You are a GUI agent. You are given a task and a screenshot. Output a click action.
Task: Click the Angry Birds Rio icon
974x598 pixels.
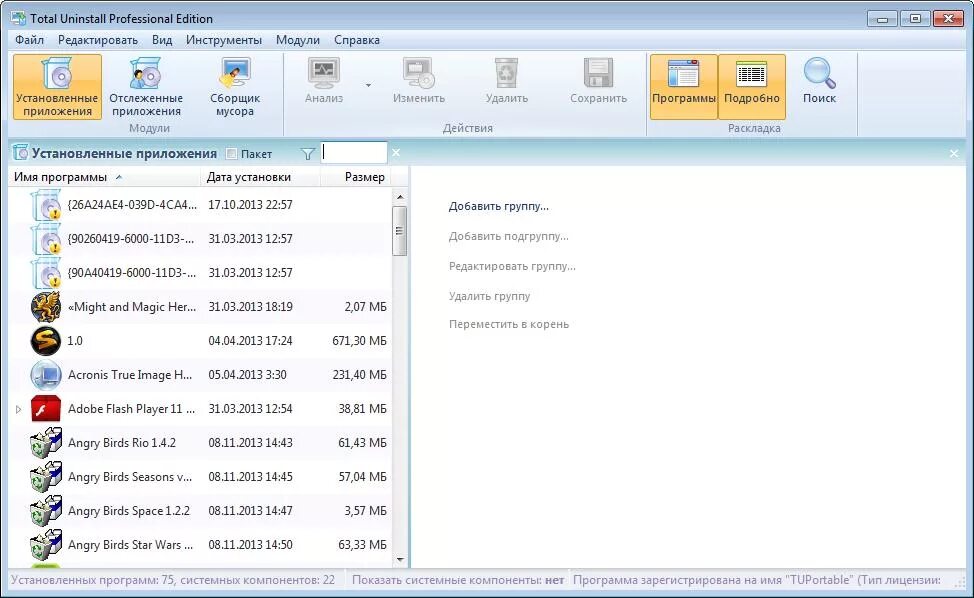point(46,443)
